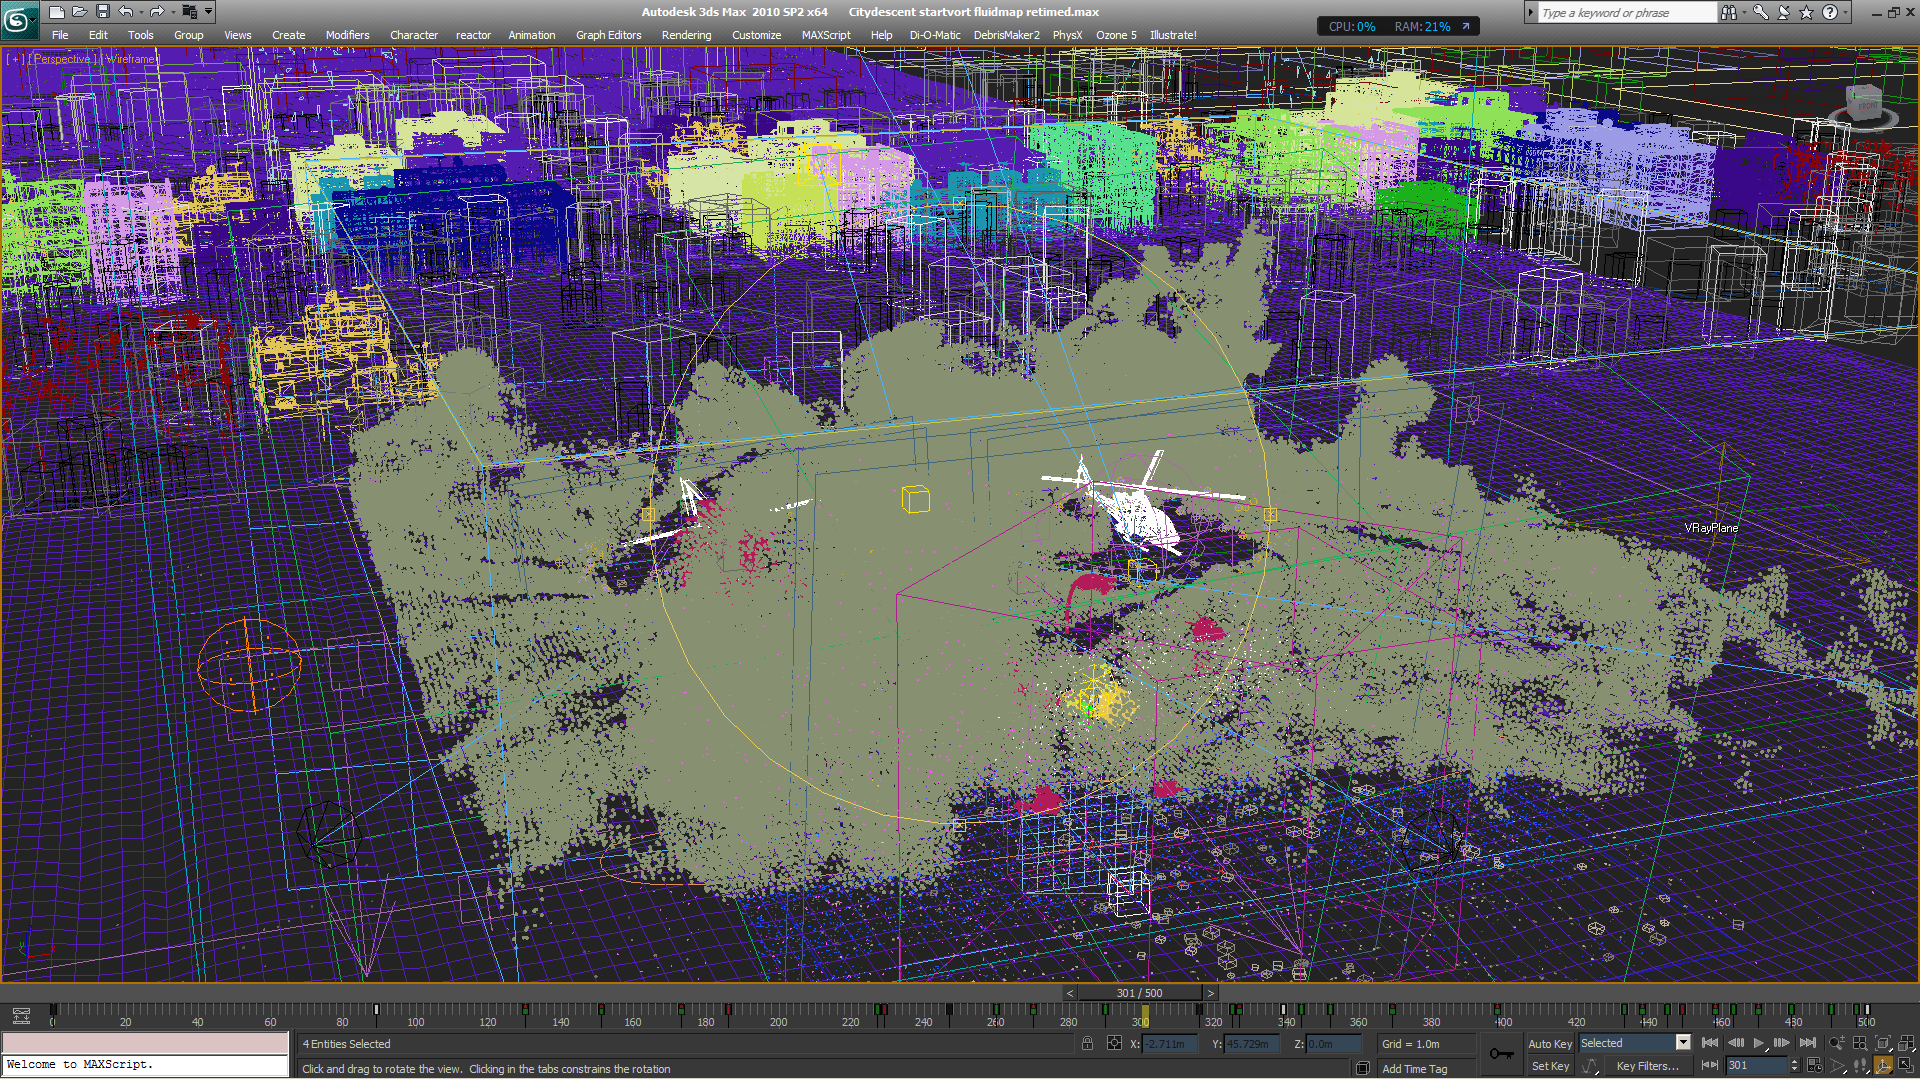This screenshot has height=1080, width=1920.
Task: Open the 3ds Max application button menu
Action: 18,18
